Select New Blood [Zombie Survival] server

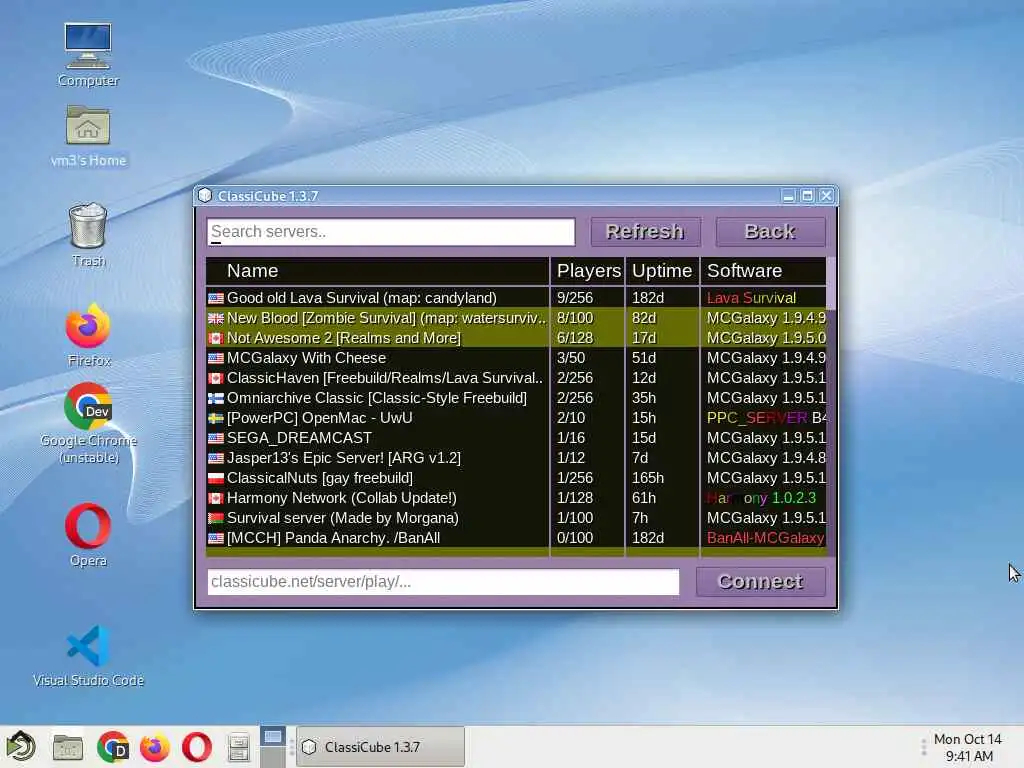[x=377, y=318]
